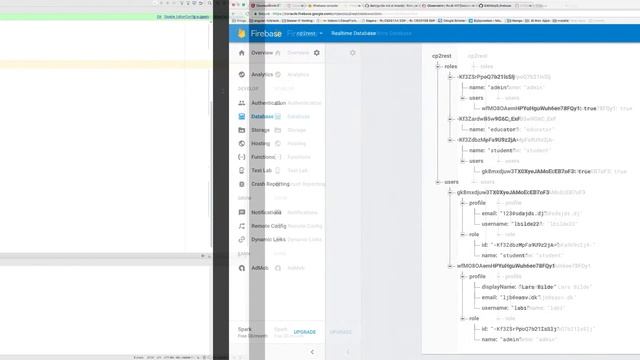
Task: Click the Notifications message icon
Action: click(x=242, y=212)
